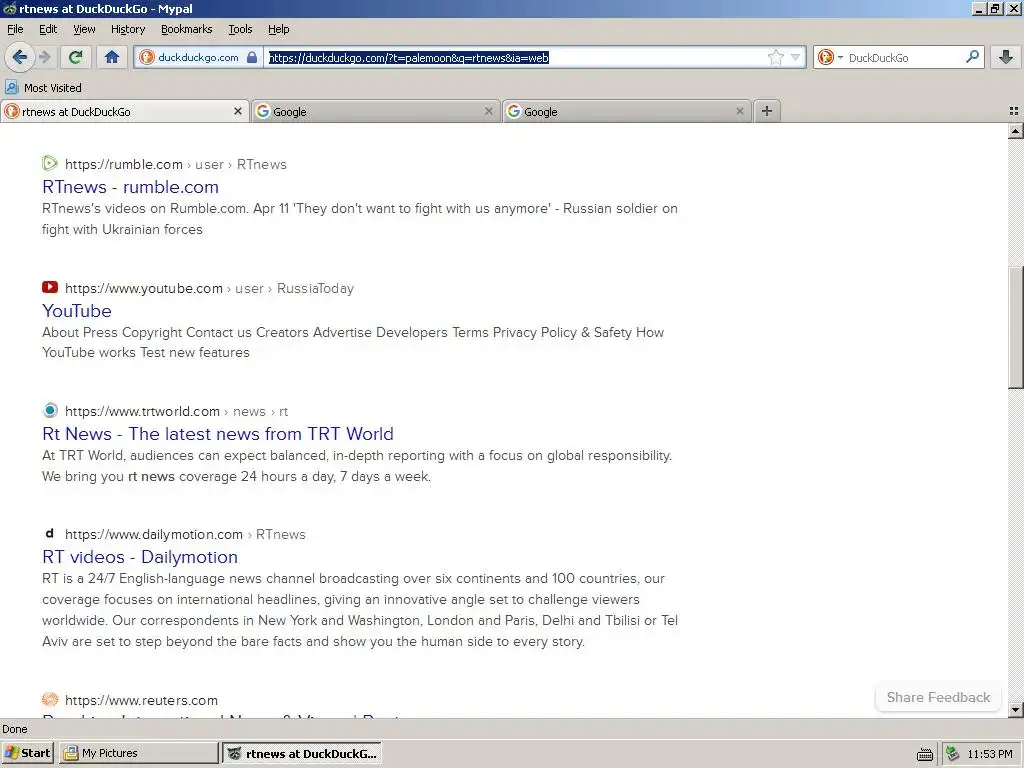Click the https://www.youtube.com result URL
Screen dimensions: 1024x768
pyautogui.click(x=144, y=289)
